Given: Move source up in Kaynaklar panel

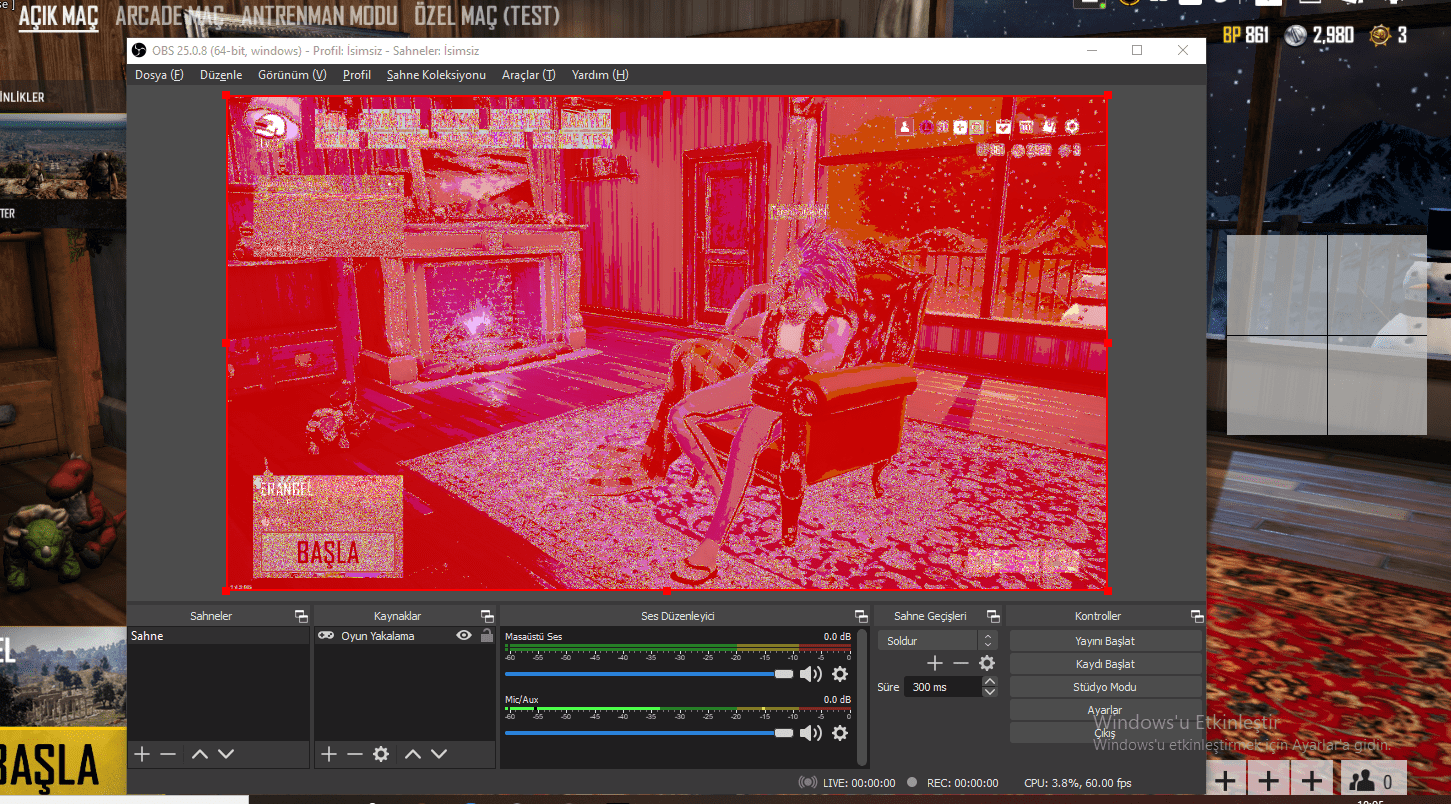Looking at the screenshot, I should click(413, 754).
